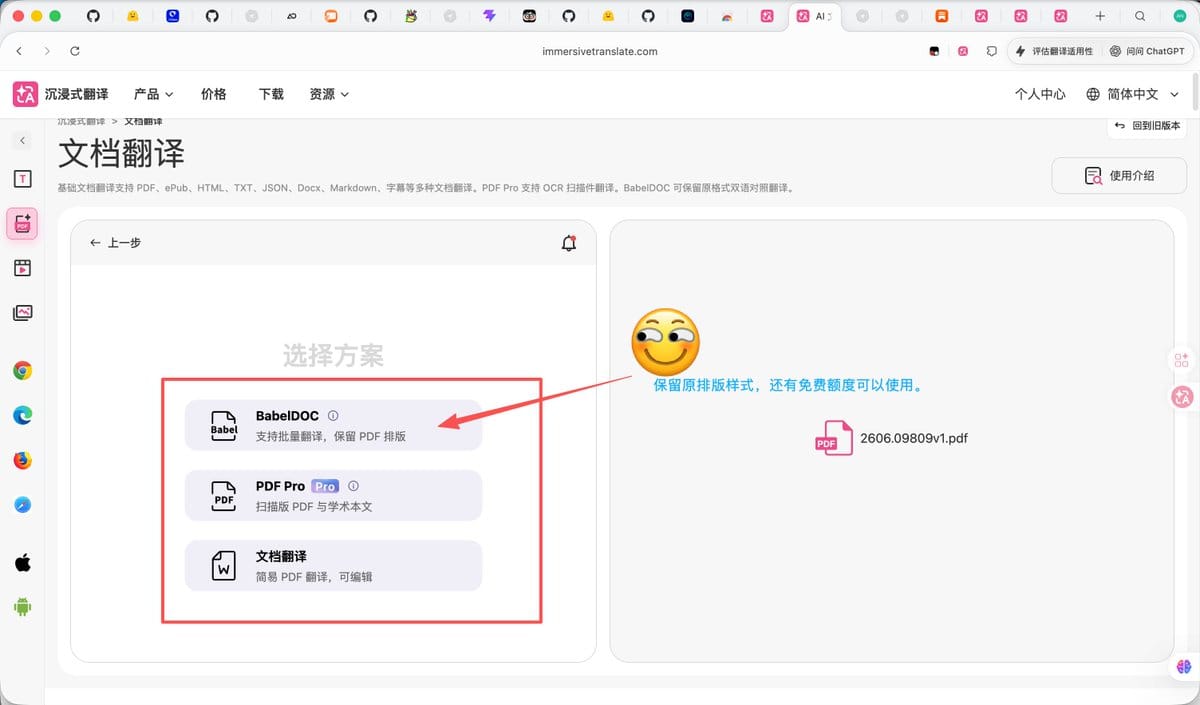This screenshot has height=705, width=1200.
Task: Switch to the orange chat icon tab
Action: pos(331,16)
